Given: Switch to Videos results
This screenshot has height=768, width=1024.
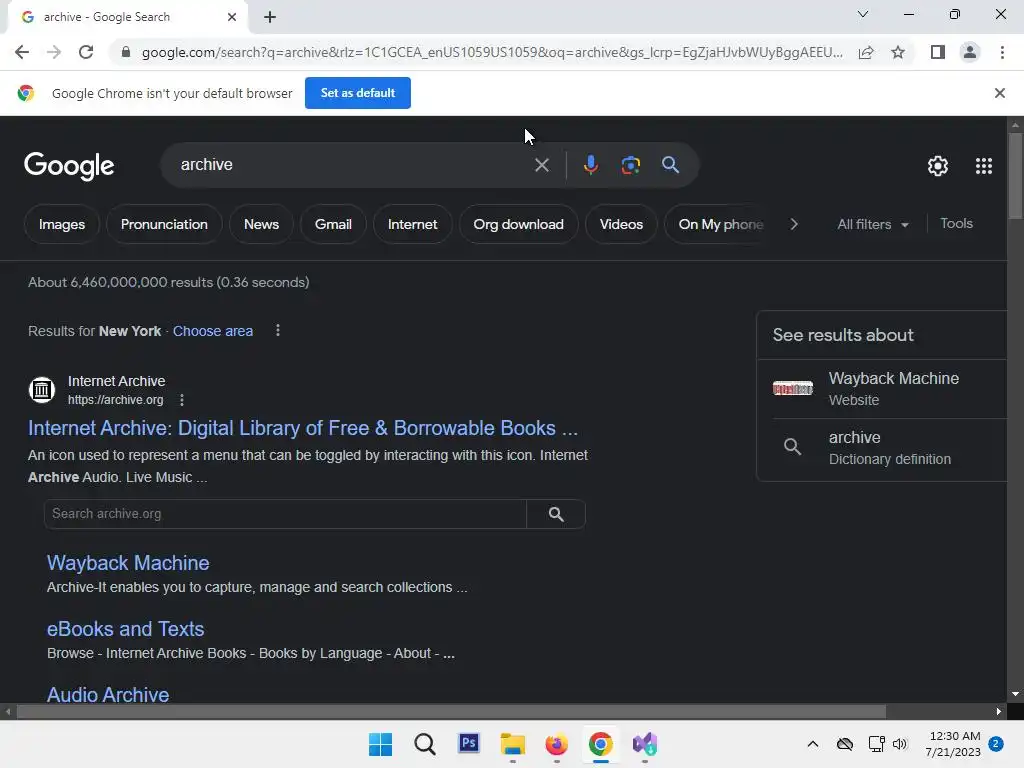Looking at the screenshot, I should pyautogui.click(x=621, y=224).
